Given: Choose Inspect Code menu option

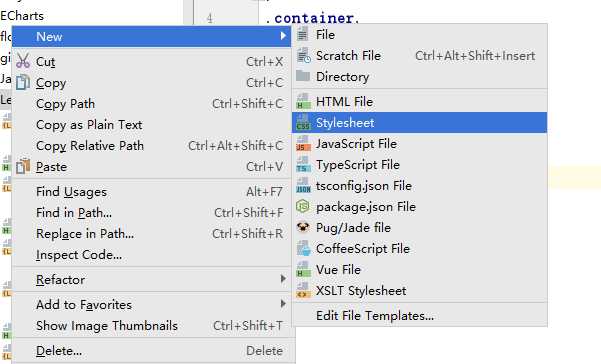Looking at the screenshot, I should (x=152, y=255).
